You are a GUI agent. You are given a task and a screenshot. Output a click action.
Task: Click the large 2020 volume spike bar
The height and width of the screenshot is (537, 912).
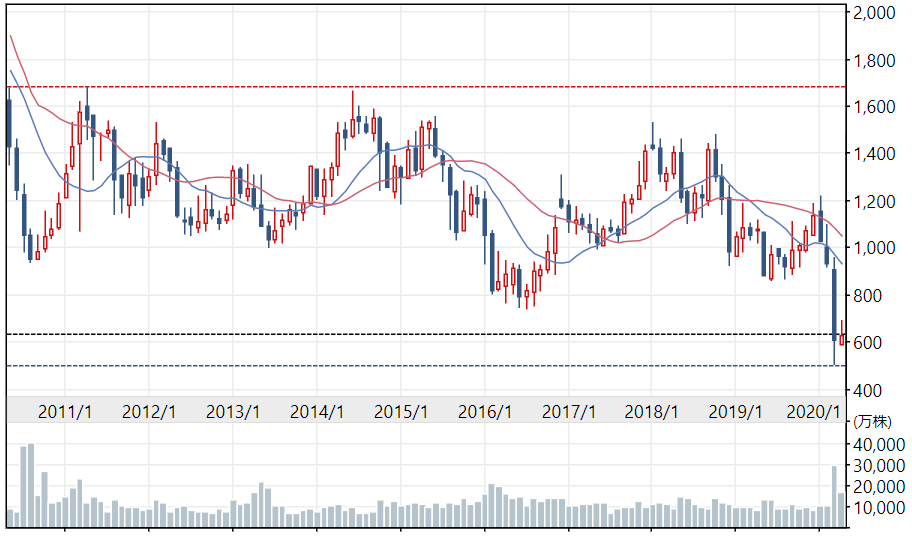834,496
